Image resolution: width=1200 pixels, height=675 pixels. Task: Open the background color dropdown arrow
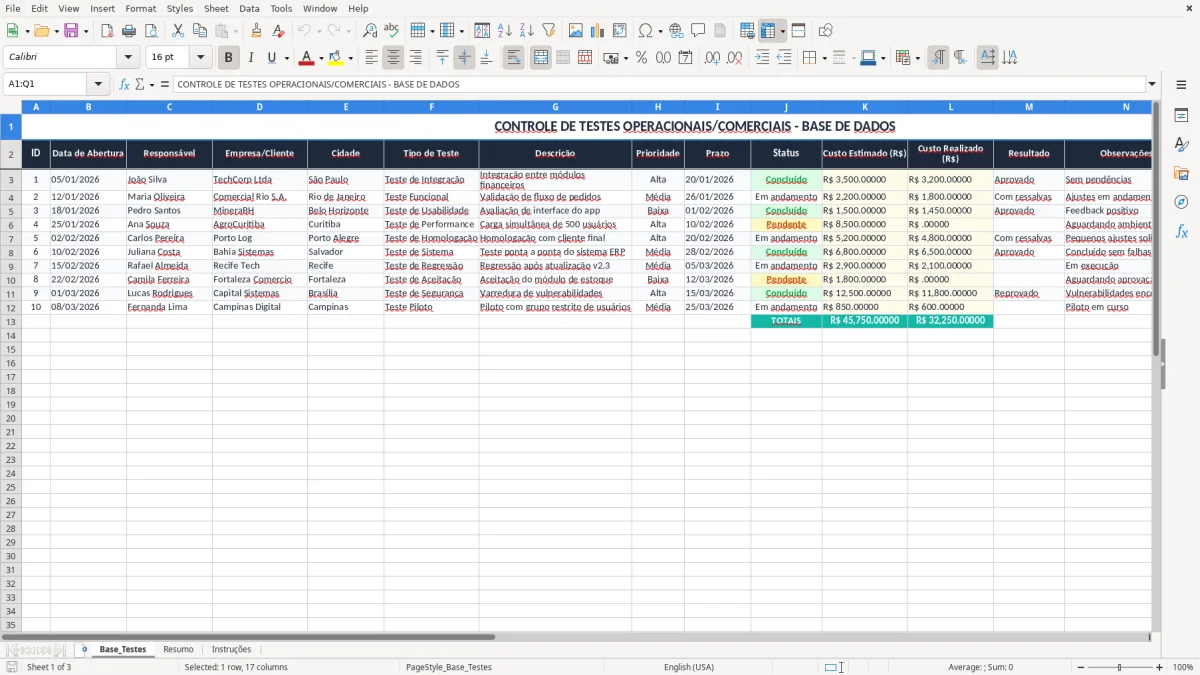pyautogui.click(x=350, y=58)
